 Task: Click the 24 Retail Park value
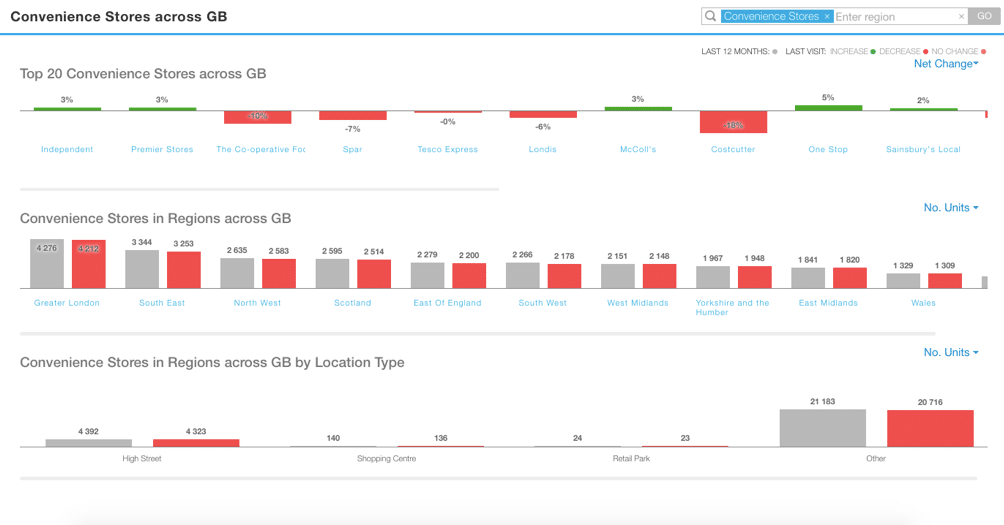click(578, 438)
